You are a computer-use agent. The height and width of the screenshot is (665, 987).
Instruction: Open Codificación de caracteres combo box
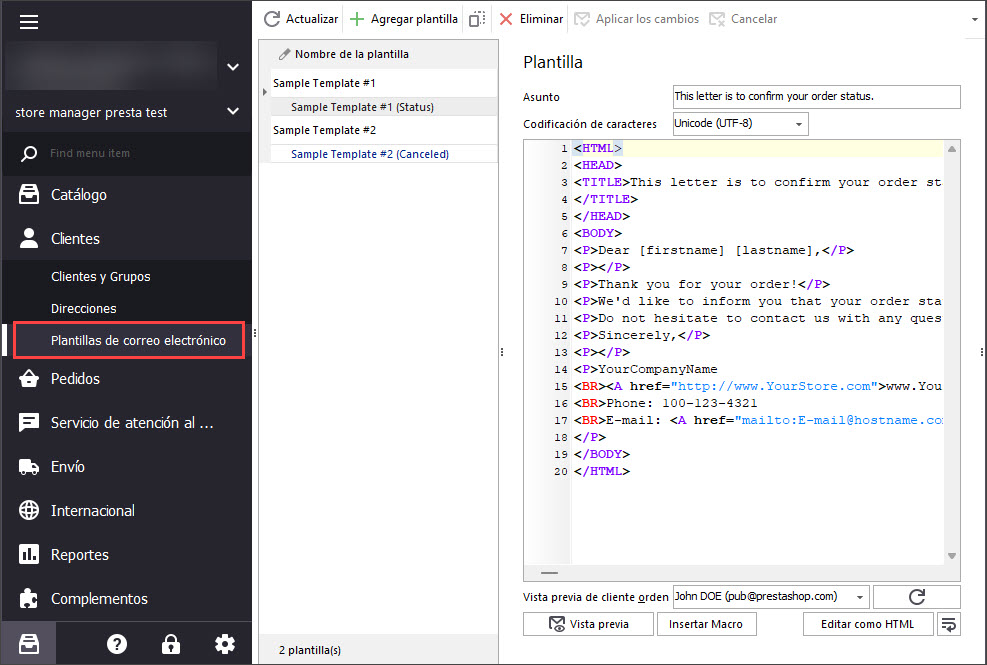pyautogui.click(x=740, y=123)
